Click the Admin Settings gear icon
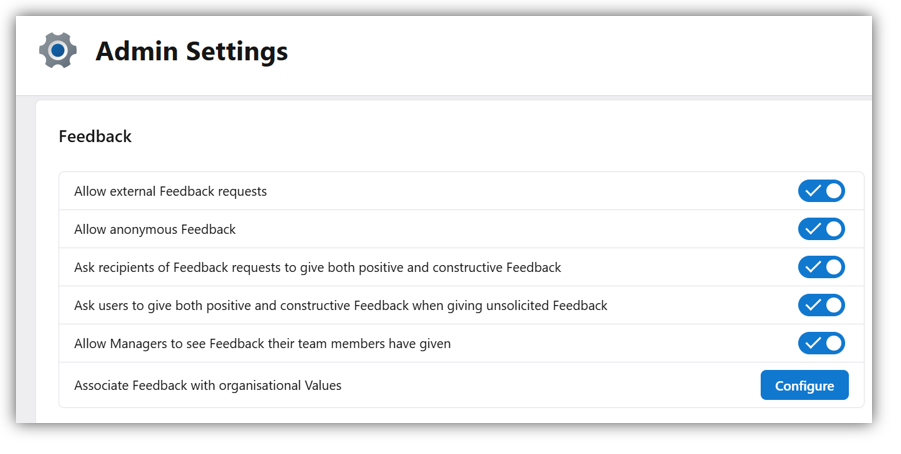Image resolution: width=901 pixels, height=454 pixels. point(58,50)
